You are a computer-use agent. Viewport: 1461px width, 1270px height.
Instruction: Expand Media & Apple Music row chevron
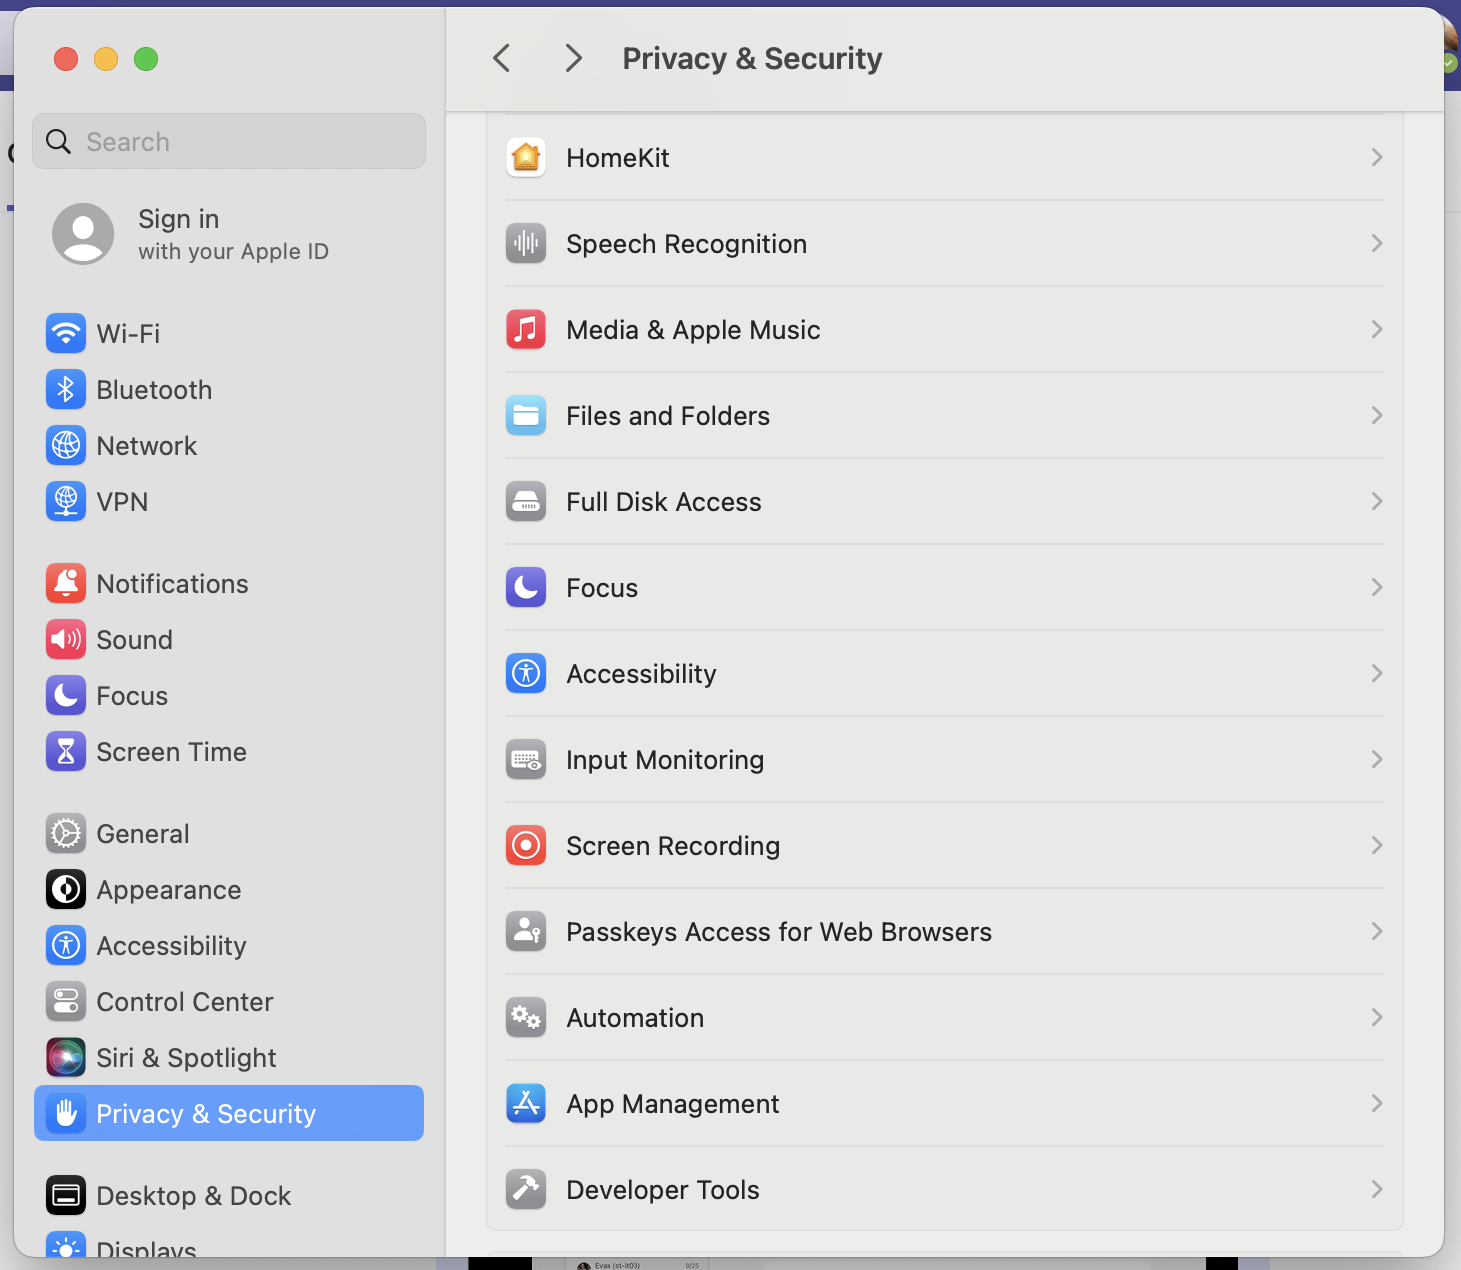[x=1377, y=330]
